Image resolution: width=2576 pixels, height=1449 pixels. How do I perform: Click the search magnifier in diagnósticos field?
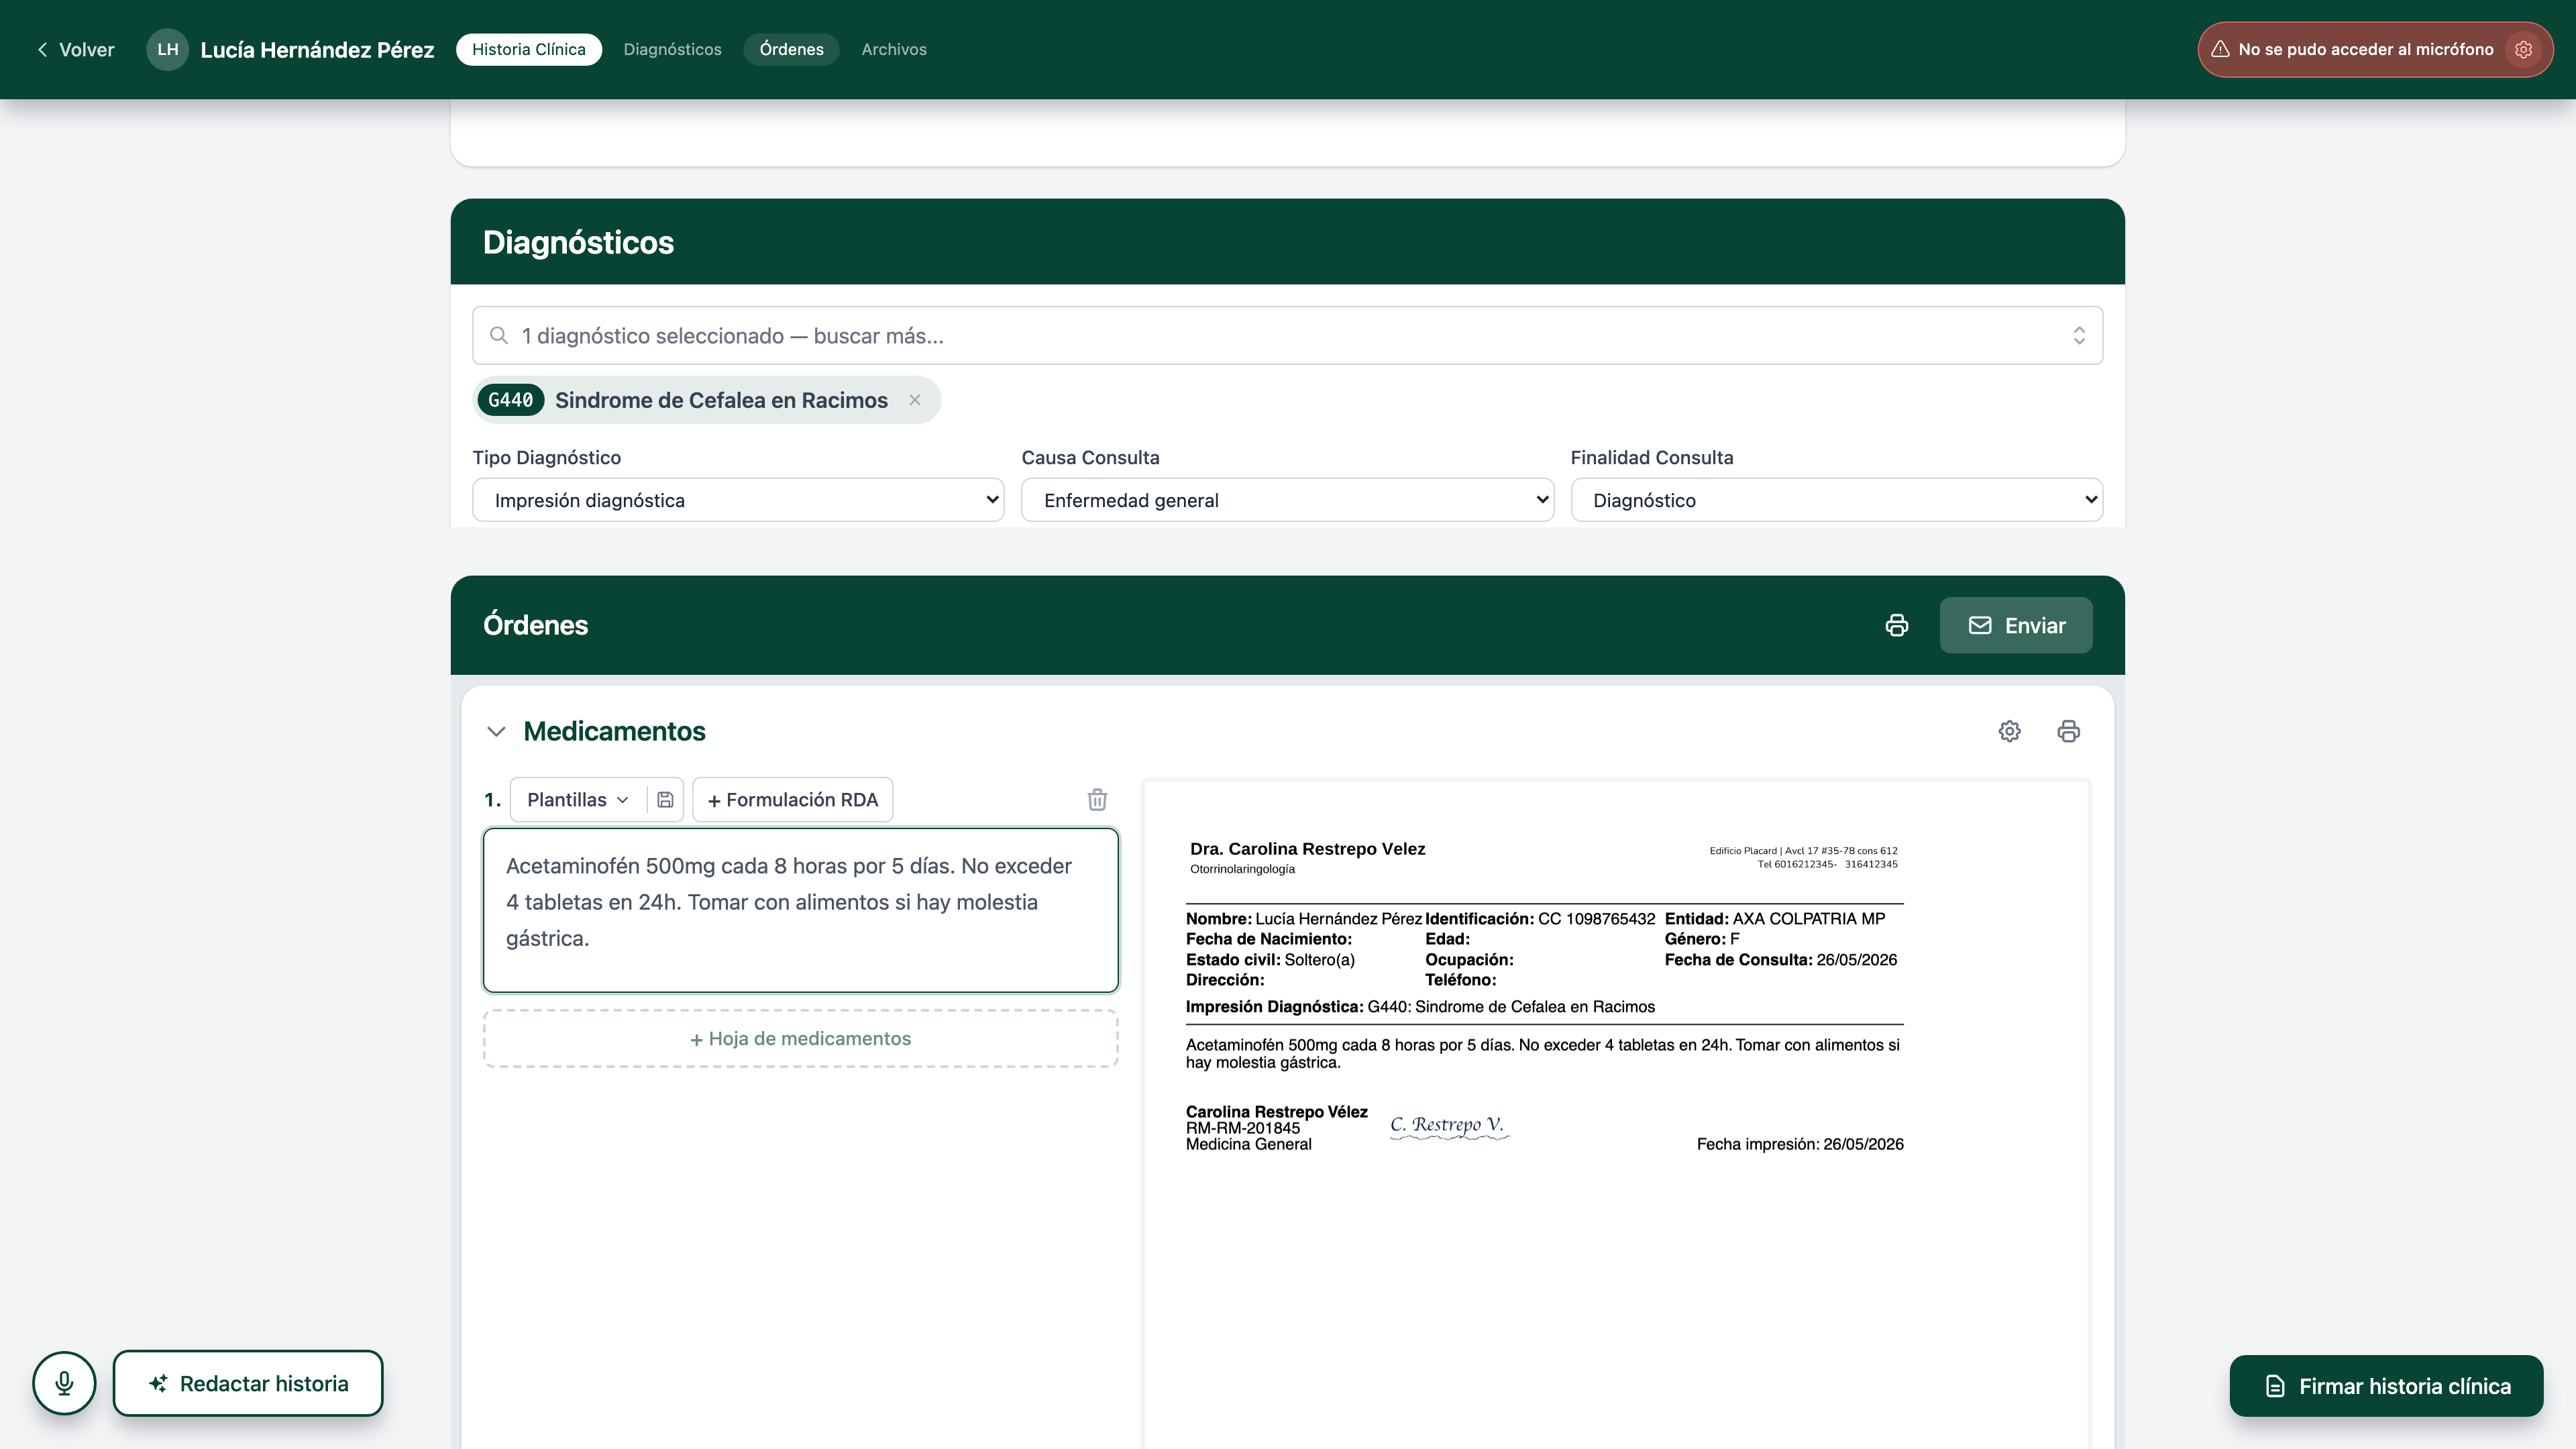click(x=498, y=336)
